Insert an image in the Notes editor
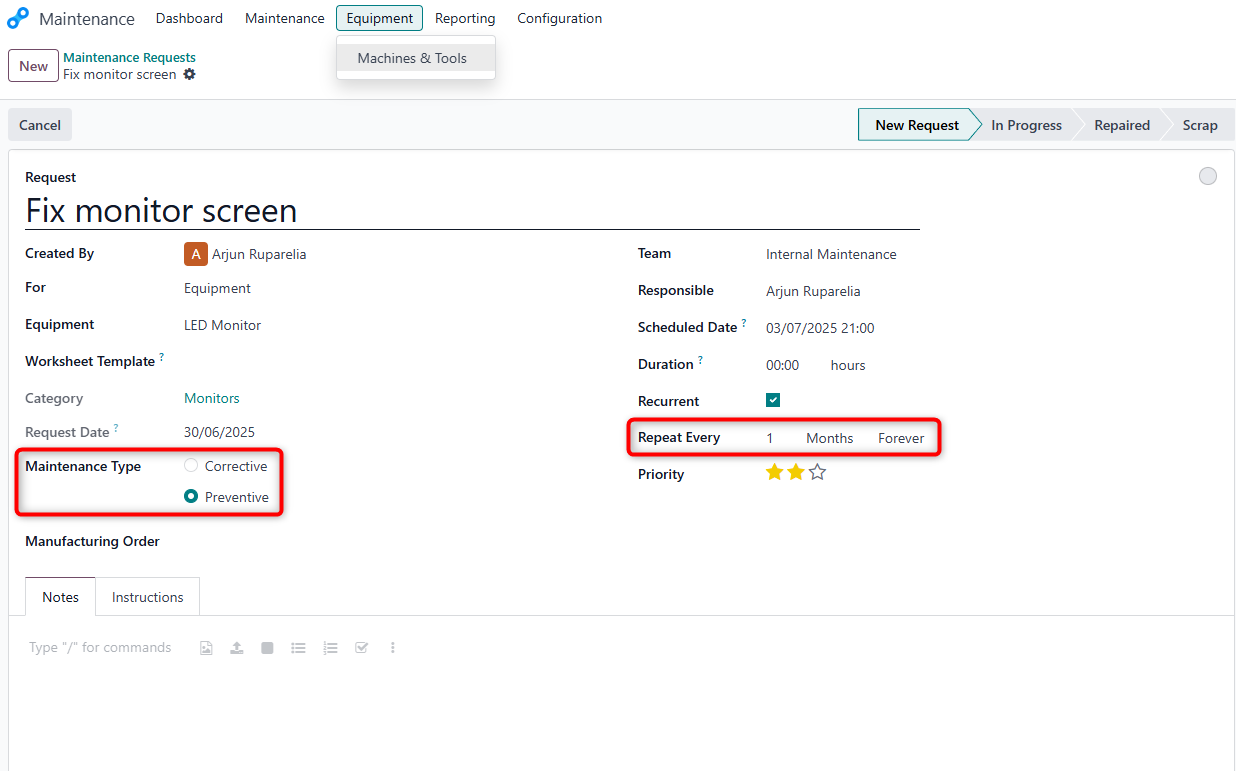 click(x=206, y=647)
